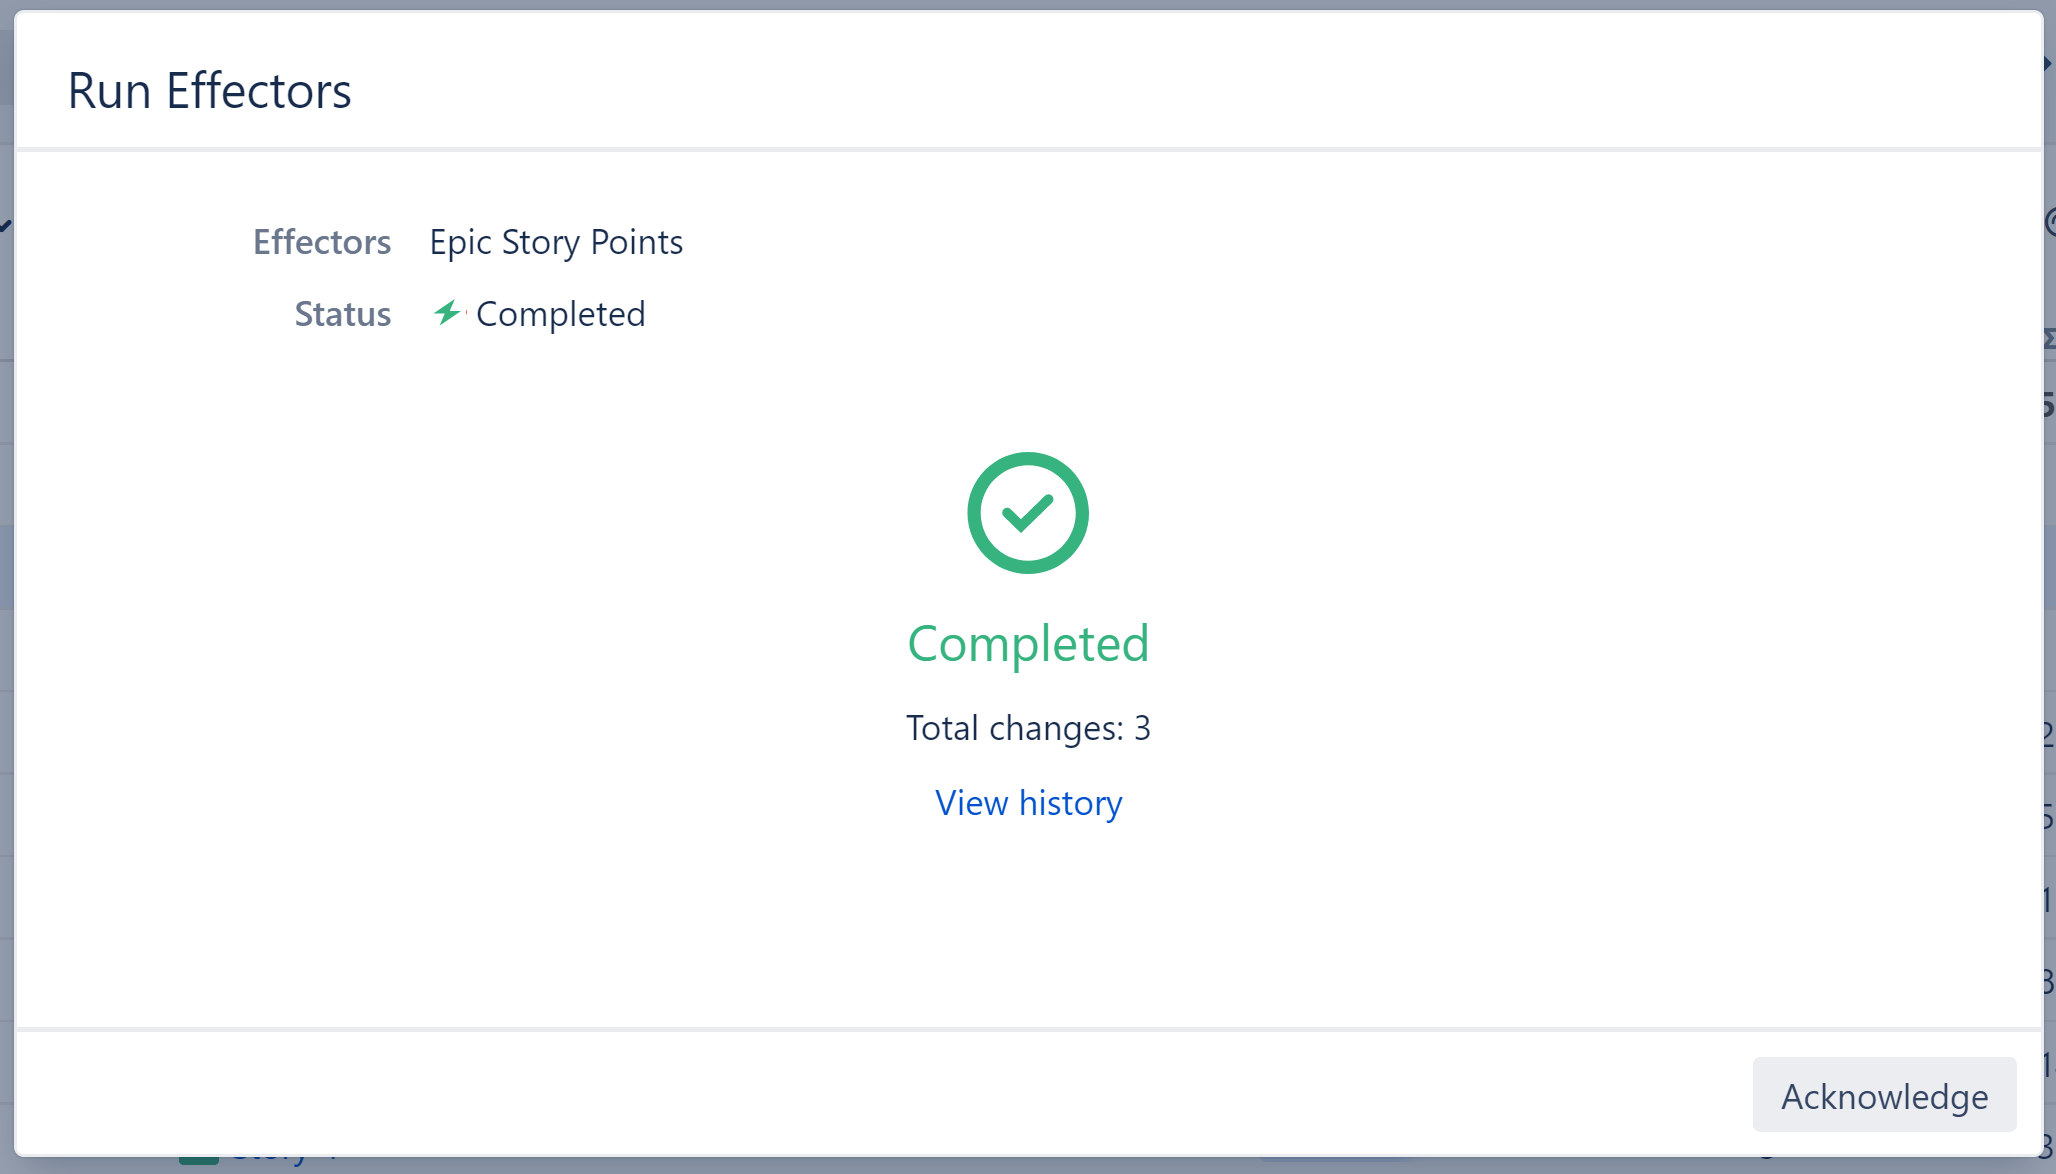The height and width of the screenshot is (1174, 2056).
Task: Click the green lightning bolt status icon
Action: (x=447, y=313)
